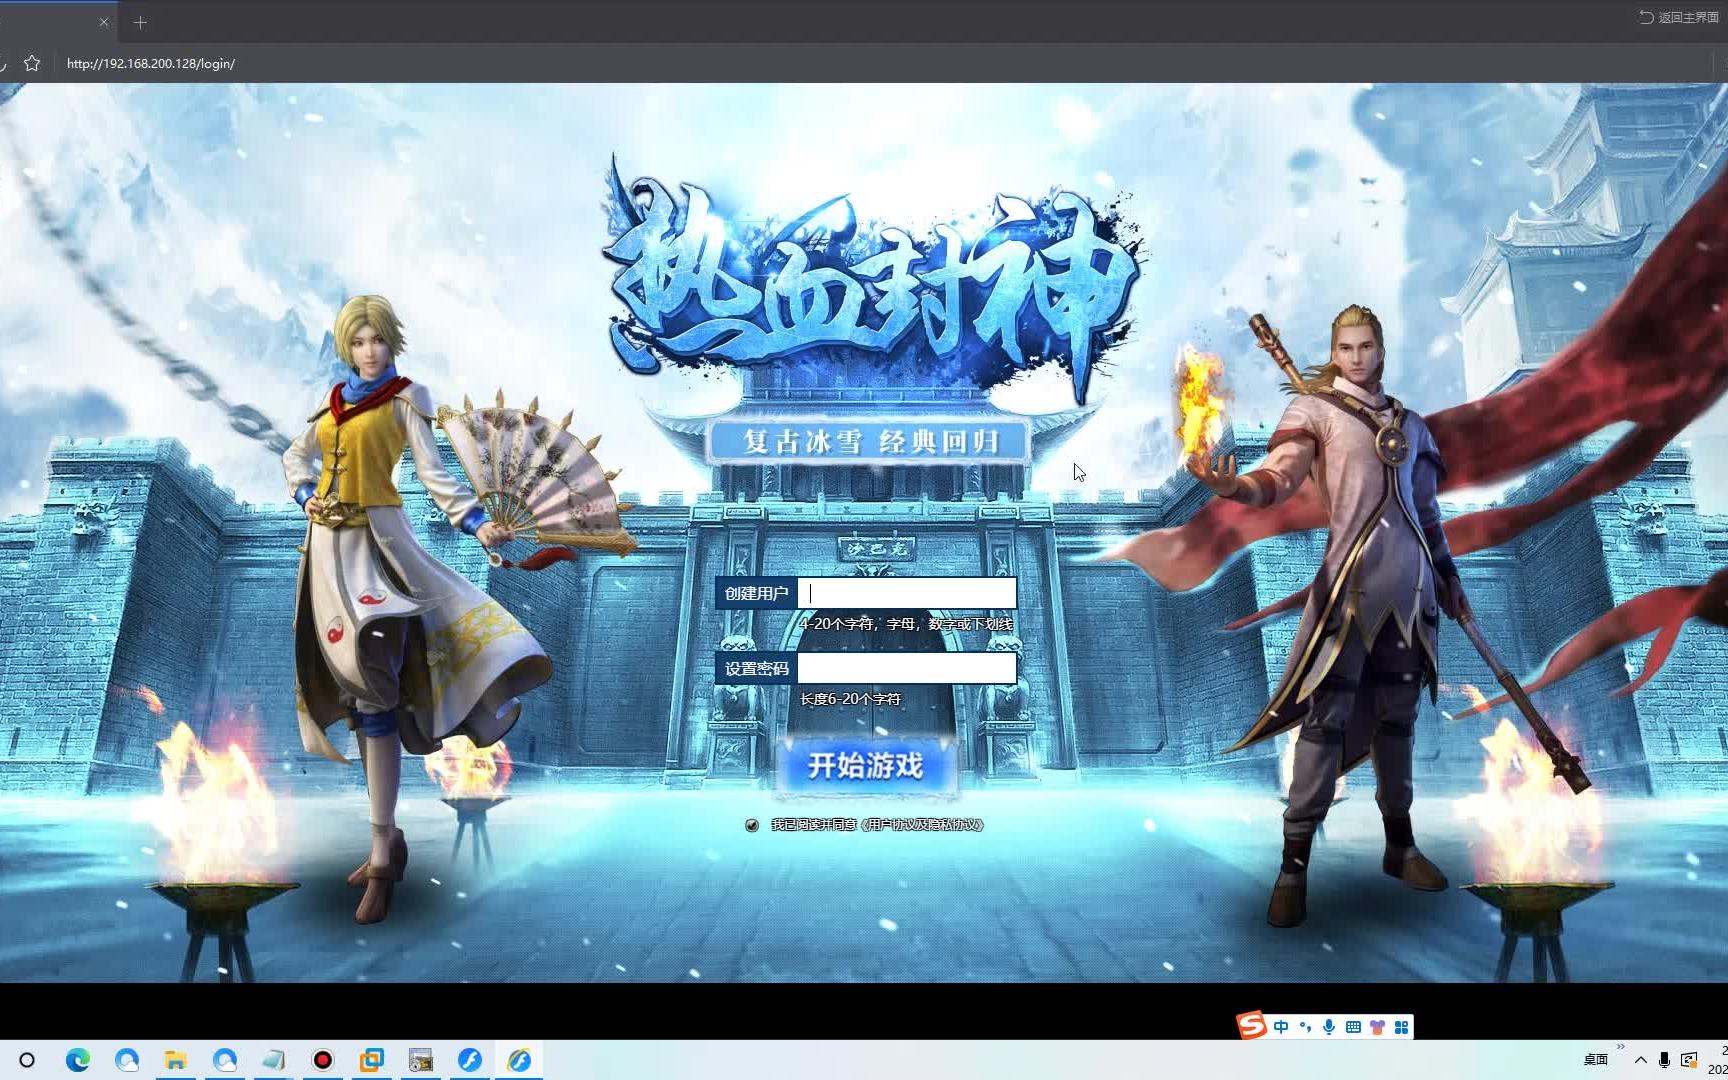1728x1080 pixels.
Task: Expand the 桌面 toolbar double-chevron
Action: tap(1620, 1047)
